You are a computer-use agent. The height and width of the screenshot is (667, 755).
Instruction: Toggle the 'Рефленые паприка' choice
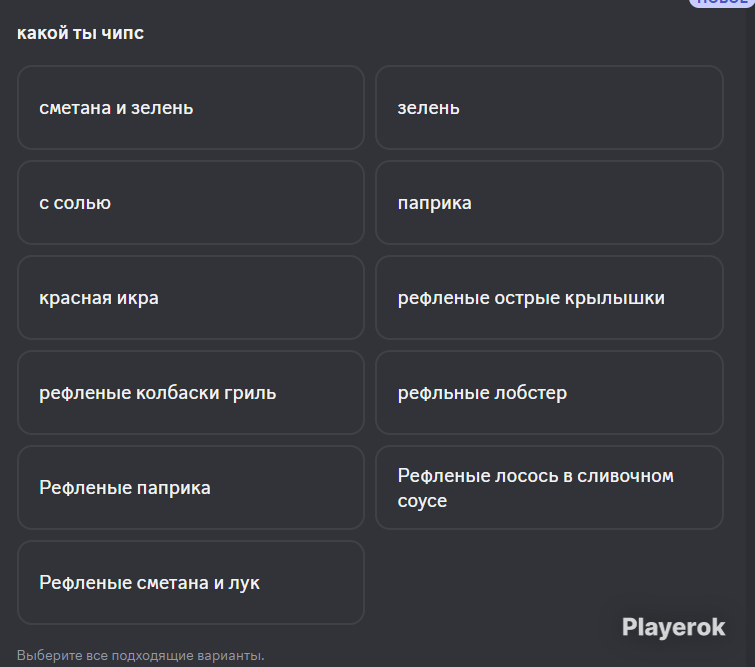(x=191, y=487)
